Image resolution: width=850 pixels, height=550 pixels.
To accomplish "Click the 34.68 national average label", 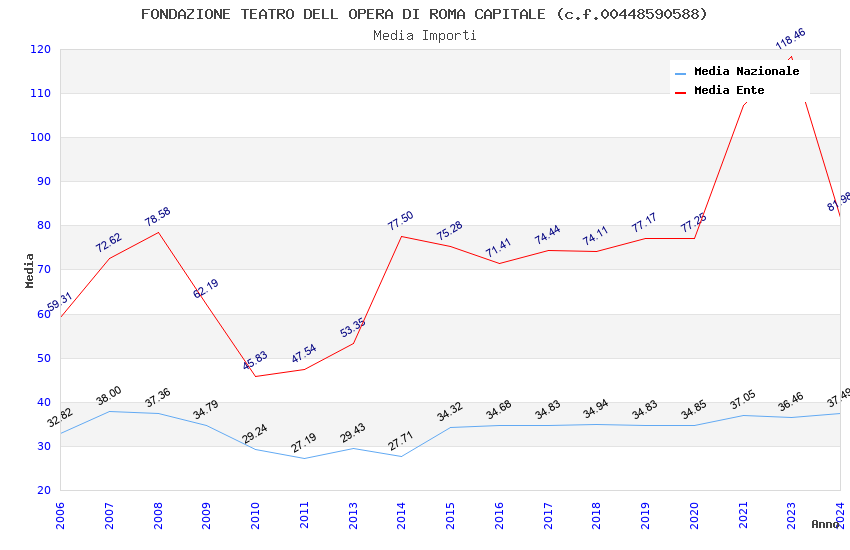I will coord(499,410).
